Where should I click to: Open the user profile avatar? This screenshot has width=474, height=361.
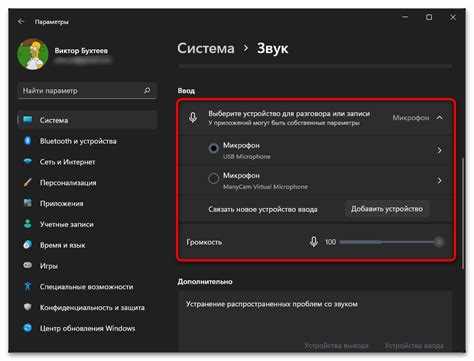coord(33,54)
